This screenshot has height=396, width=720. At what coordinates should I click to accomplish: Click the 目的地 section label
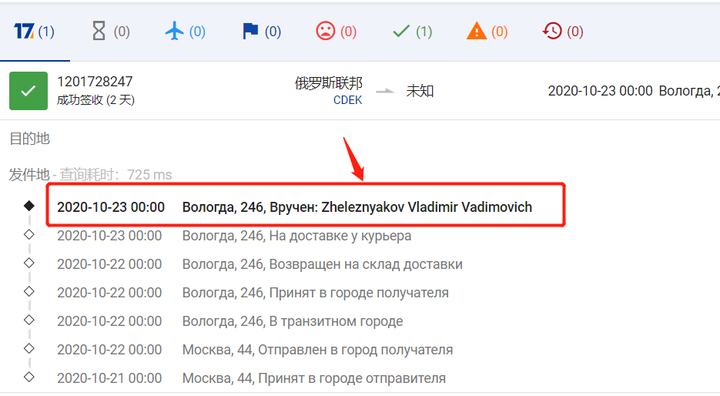pos(29,138)
